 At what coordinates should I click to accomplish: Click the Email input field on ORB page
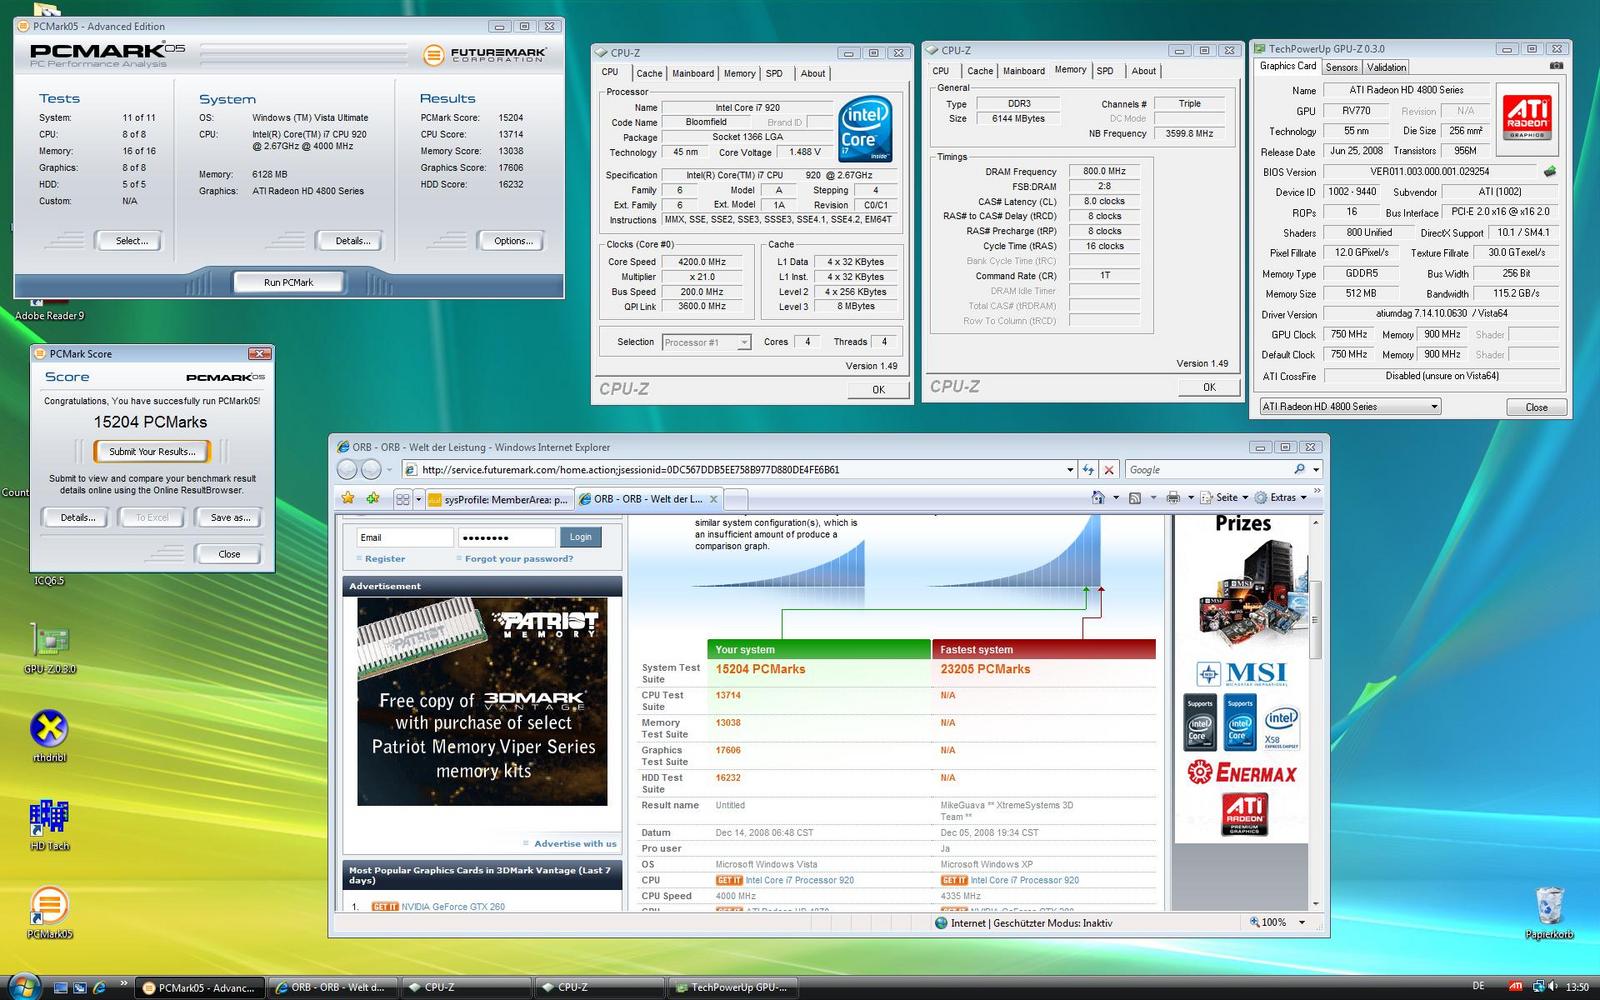click(x=405, y=537)
